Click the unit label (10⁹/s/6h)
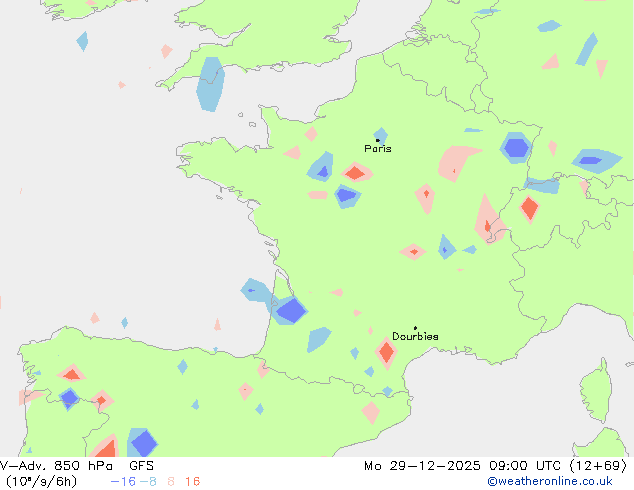This screenshot has width=634, height=490. pos(41,482)
